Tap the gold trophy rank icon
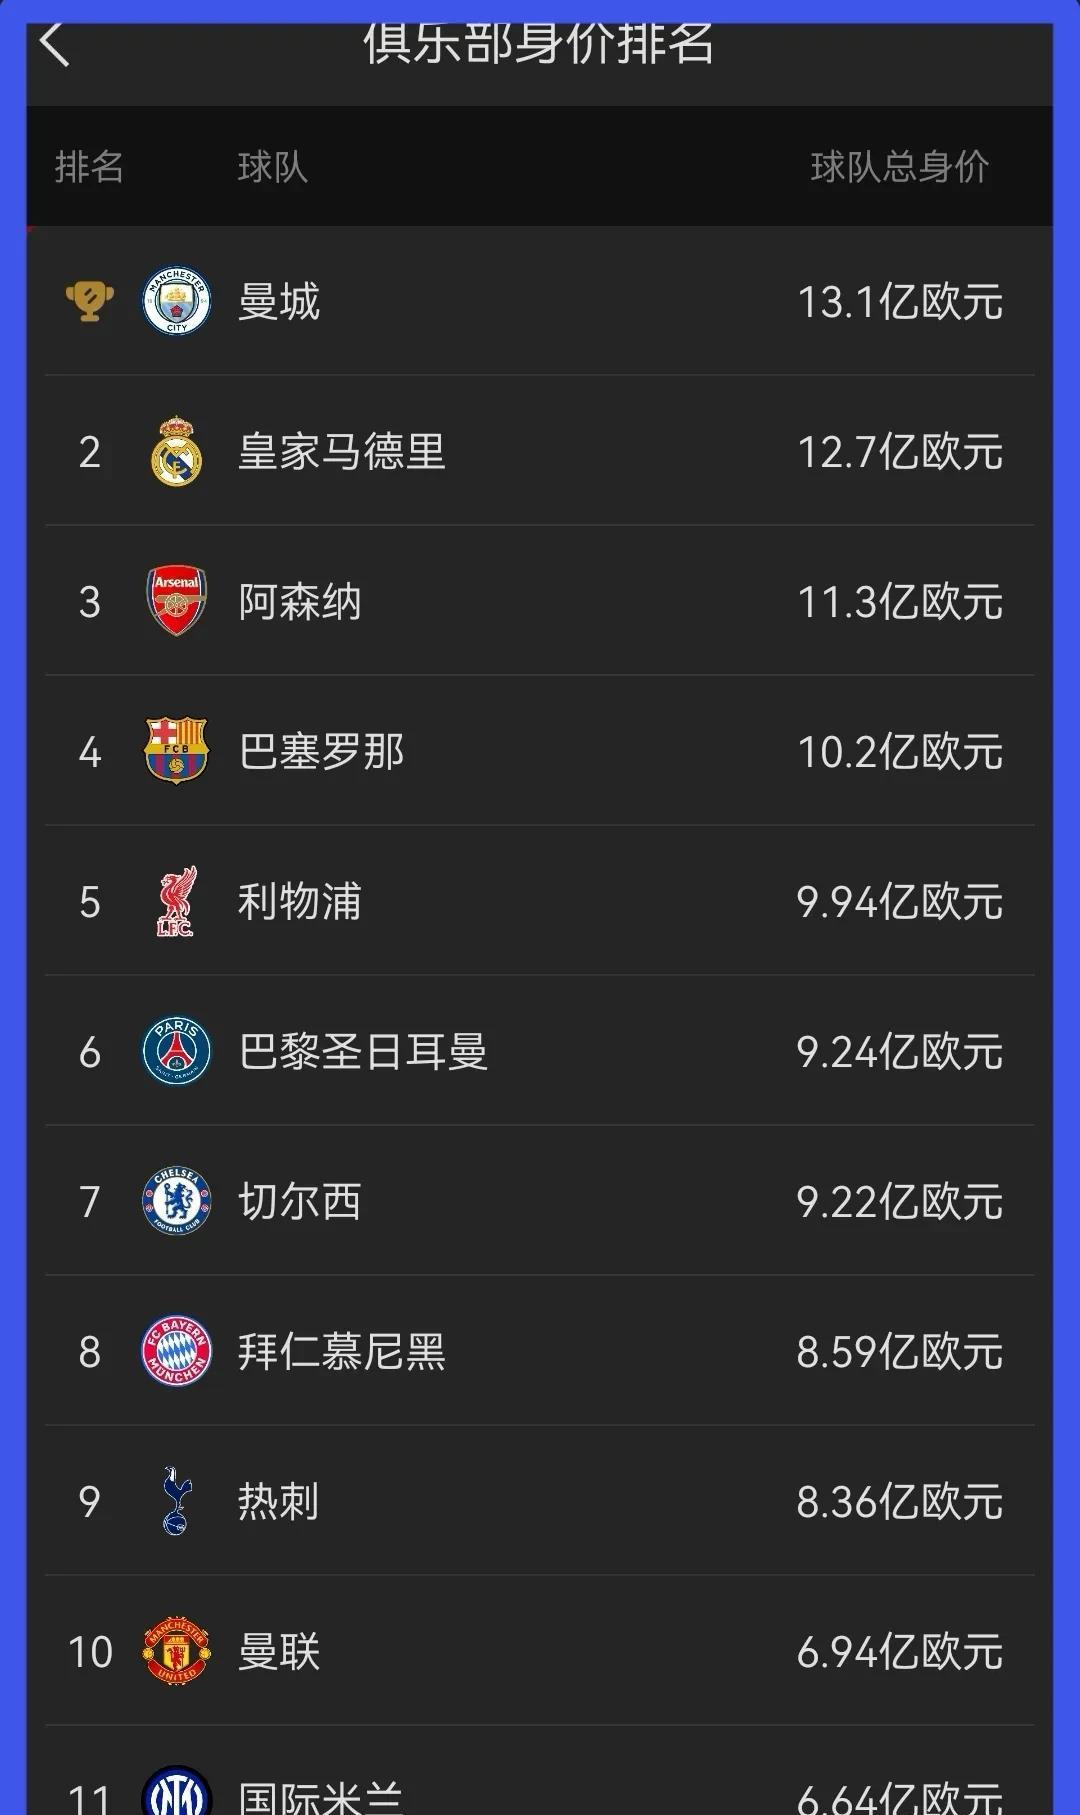The image size is (1080, 1815). tap(89, 301)
